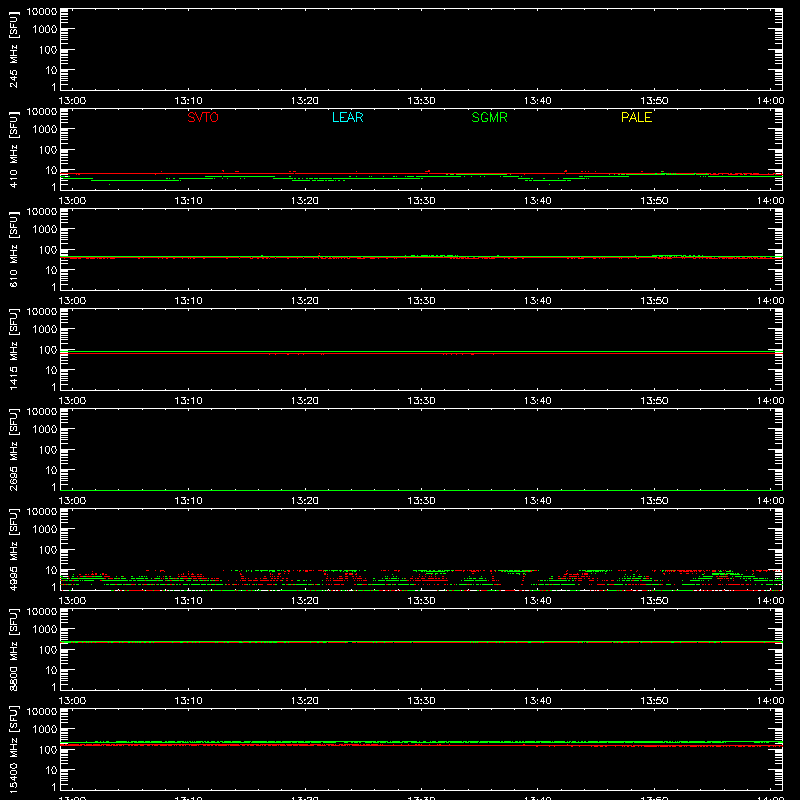Select the 410 MHz [SFU] axis title
Viewport: 800px width, 800px height.
point(14,149)
